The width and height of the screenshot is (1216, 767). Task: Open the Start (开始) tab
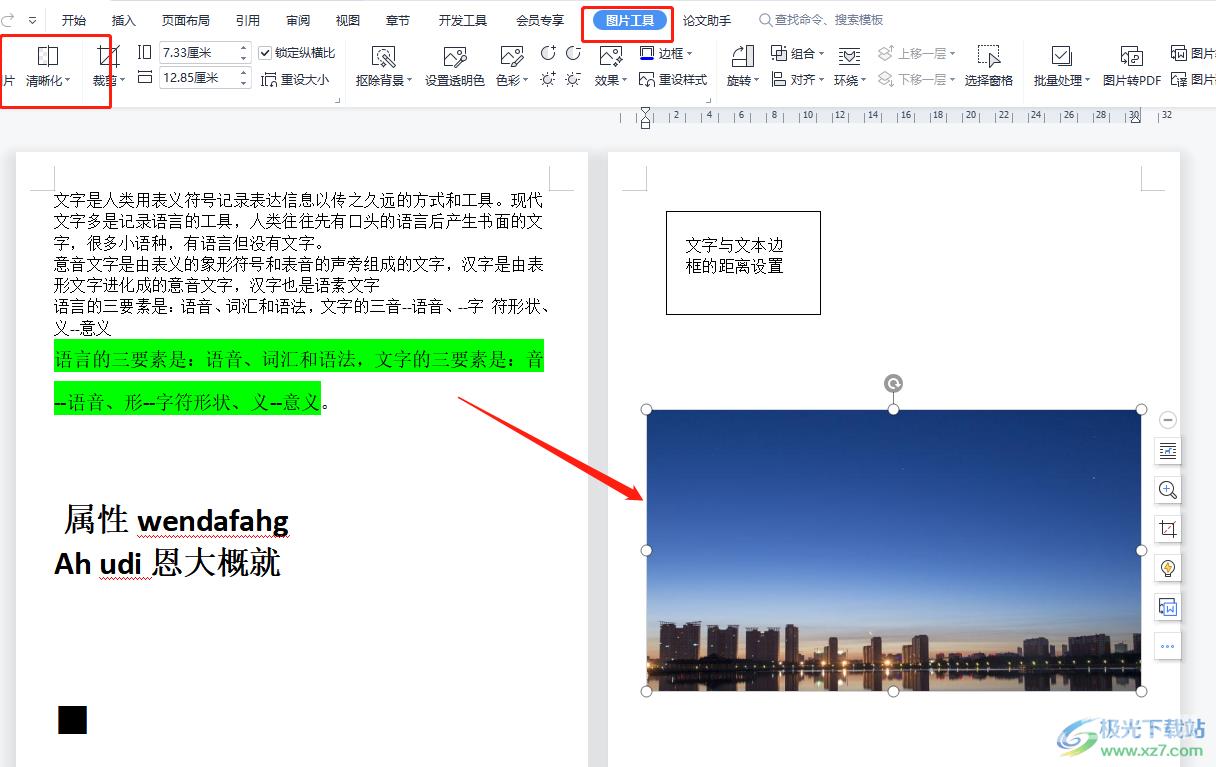[74, 20]
